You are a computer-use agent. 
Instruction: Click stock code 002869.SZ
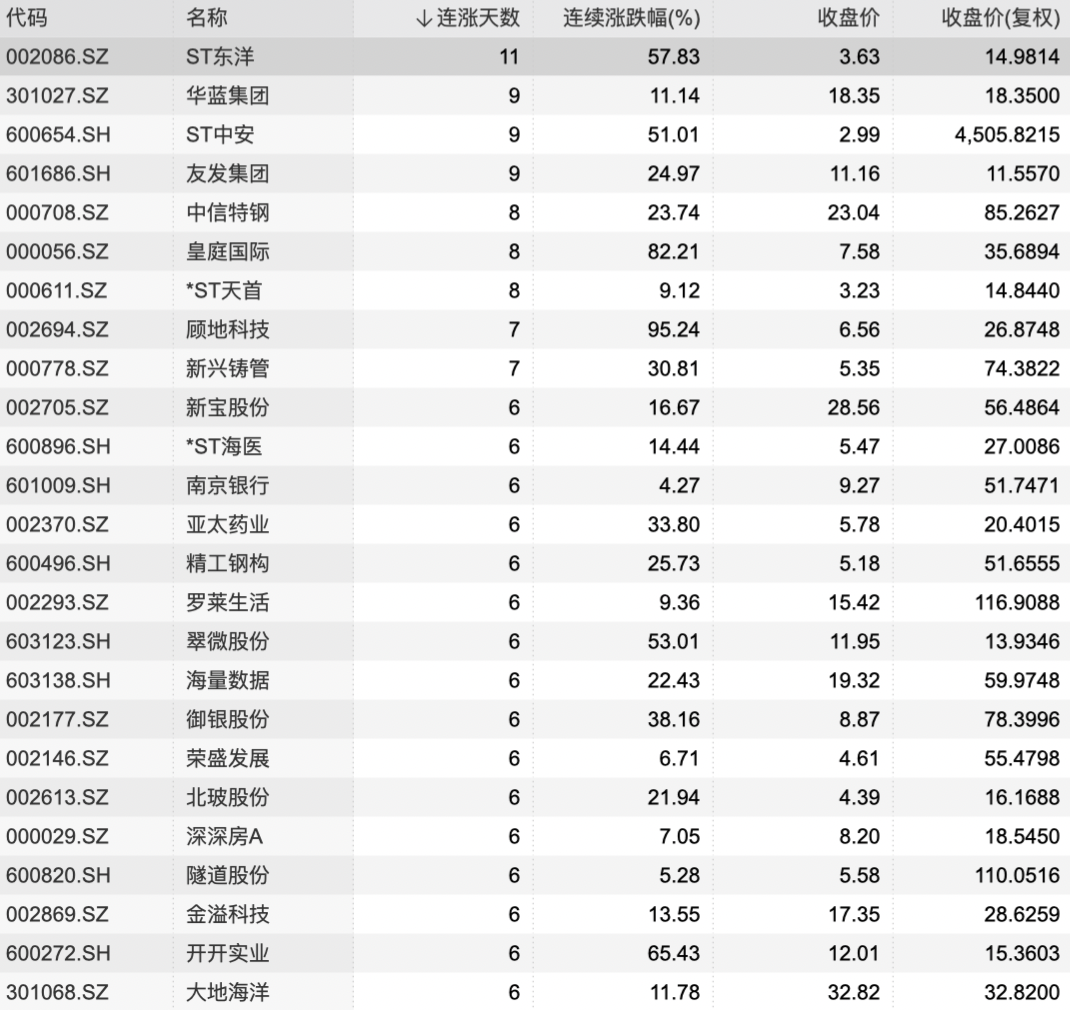point(57,913)
